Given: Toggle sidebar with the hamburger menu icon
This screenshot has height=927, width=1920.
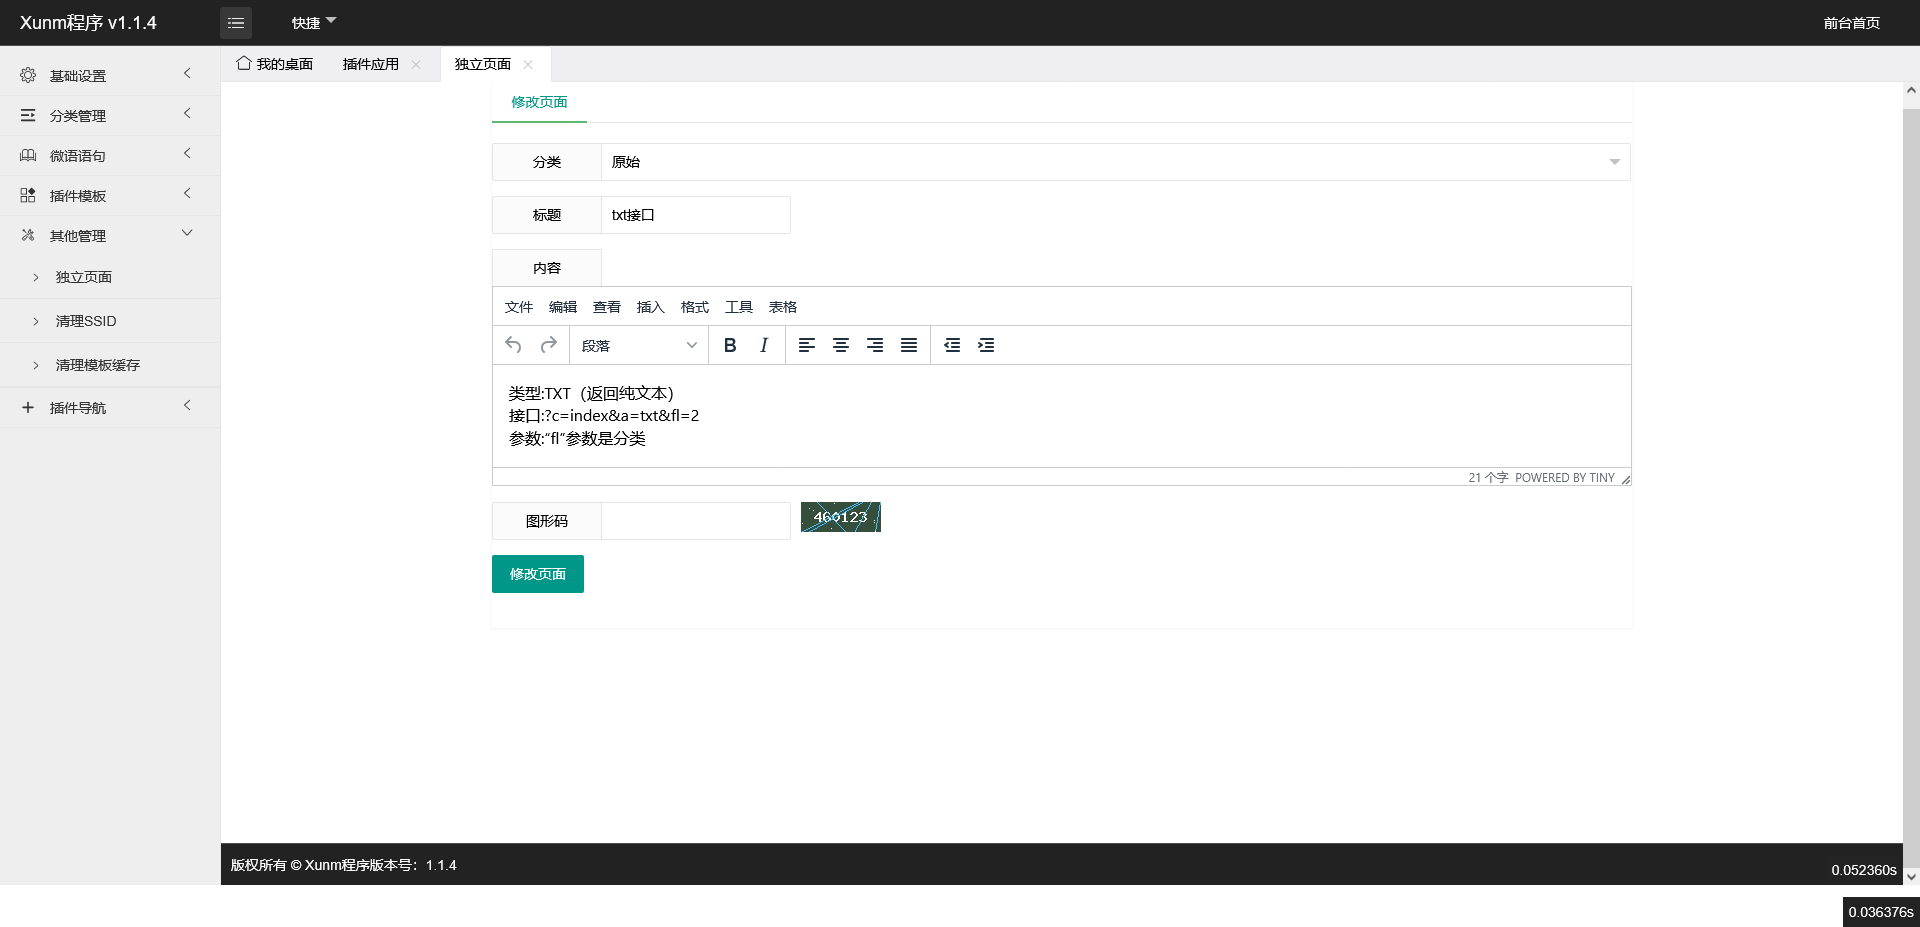Looking at the screenshot, I should [236, 23].
